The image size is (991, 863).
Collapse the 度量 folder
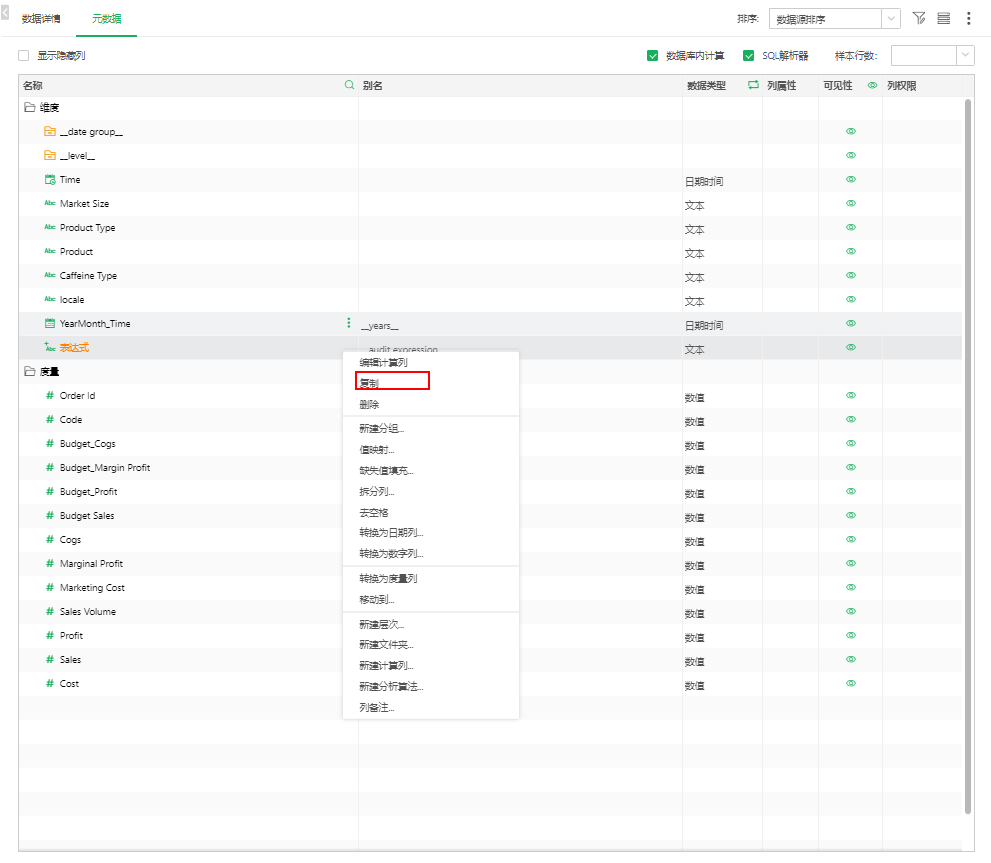coord(30,372)
